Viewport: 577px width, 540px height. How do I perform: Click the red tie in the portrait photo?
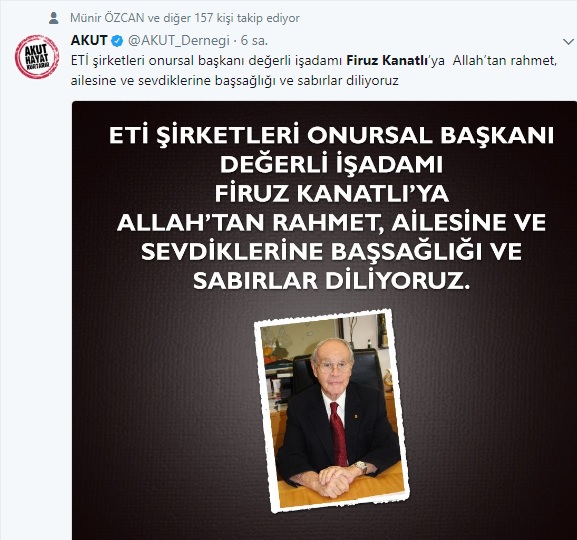339,434
